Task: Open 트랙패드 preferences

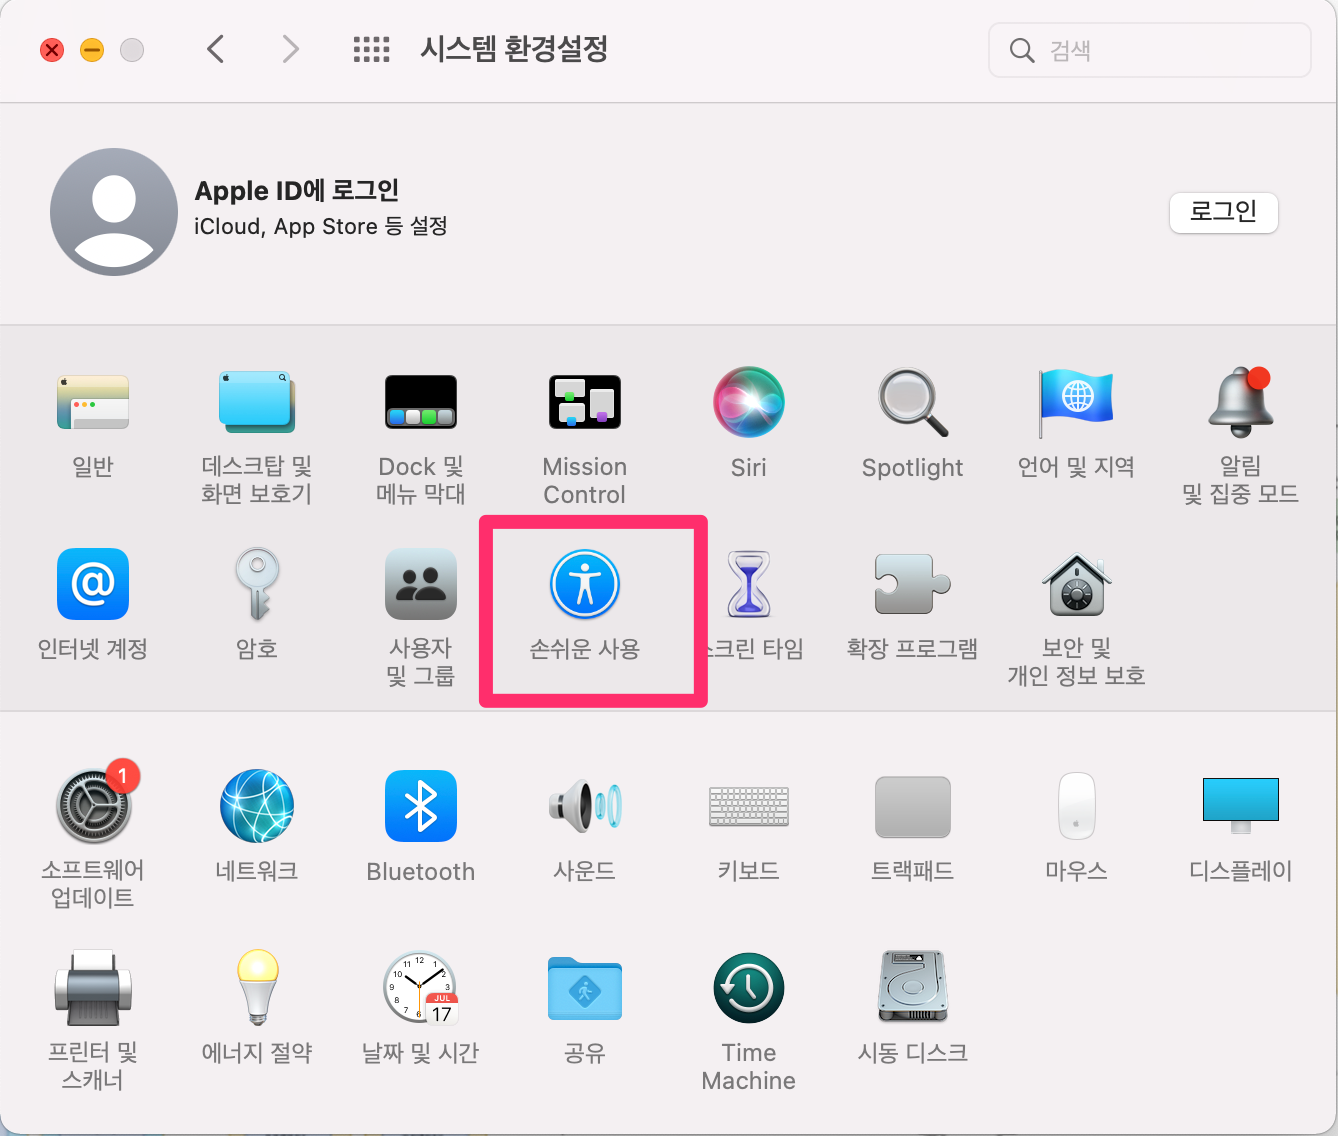Action: click(913, 806)
